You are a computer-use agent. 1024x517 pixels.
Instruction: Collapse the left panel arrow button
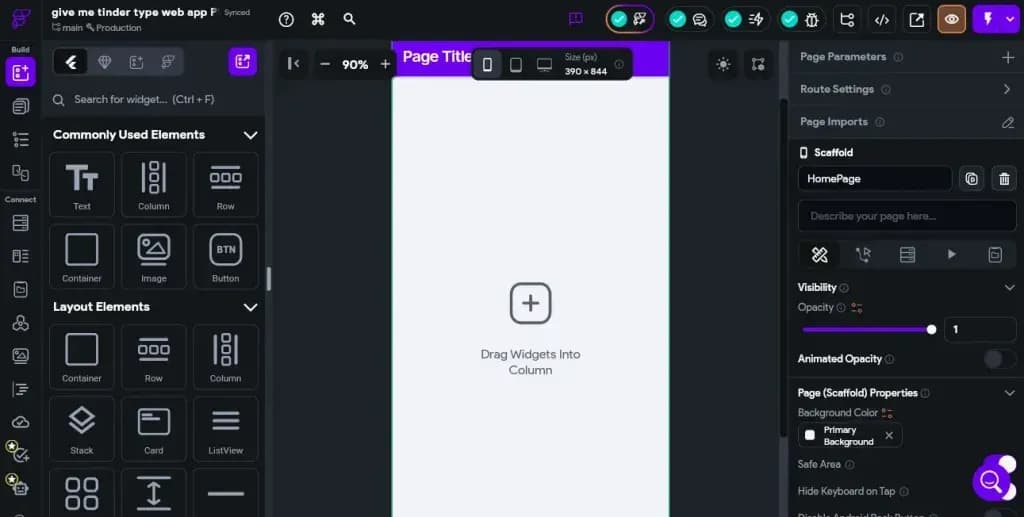[x=294, y=63]
